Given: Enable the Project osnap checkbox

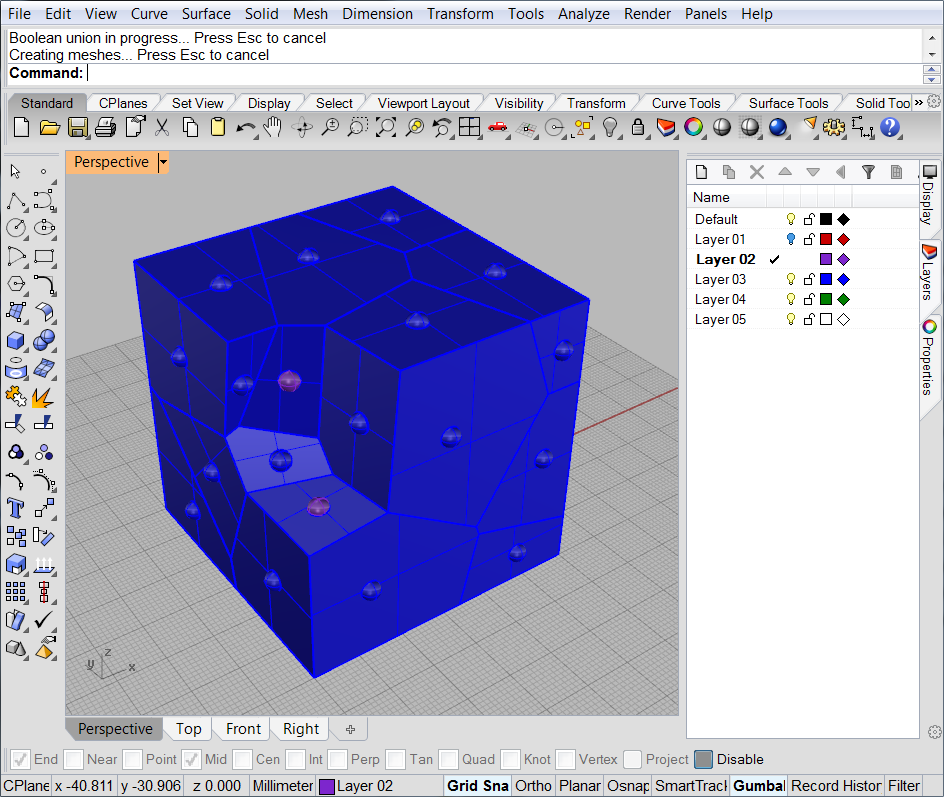Looking at the screenshot, I should (x=632, y=759).
